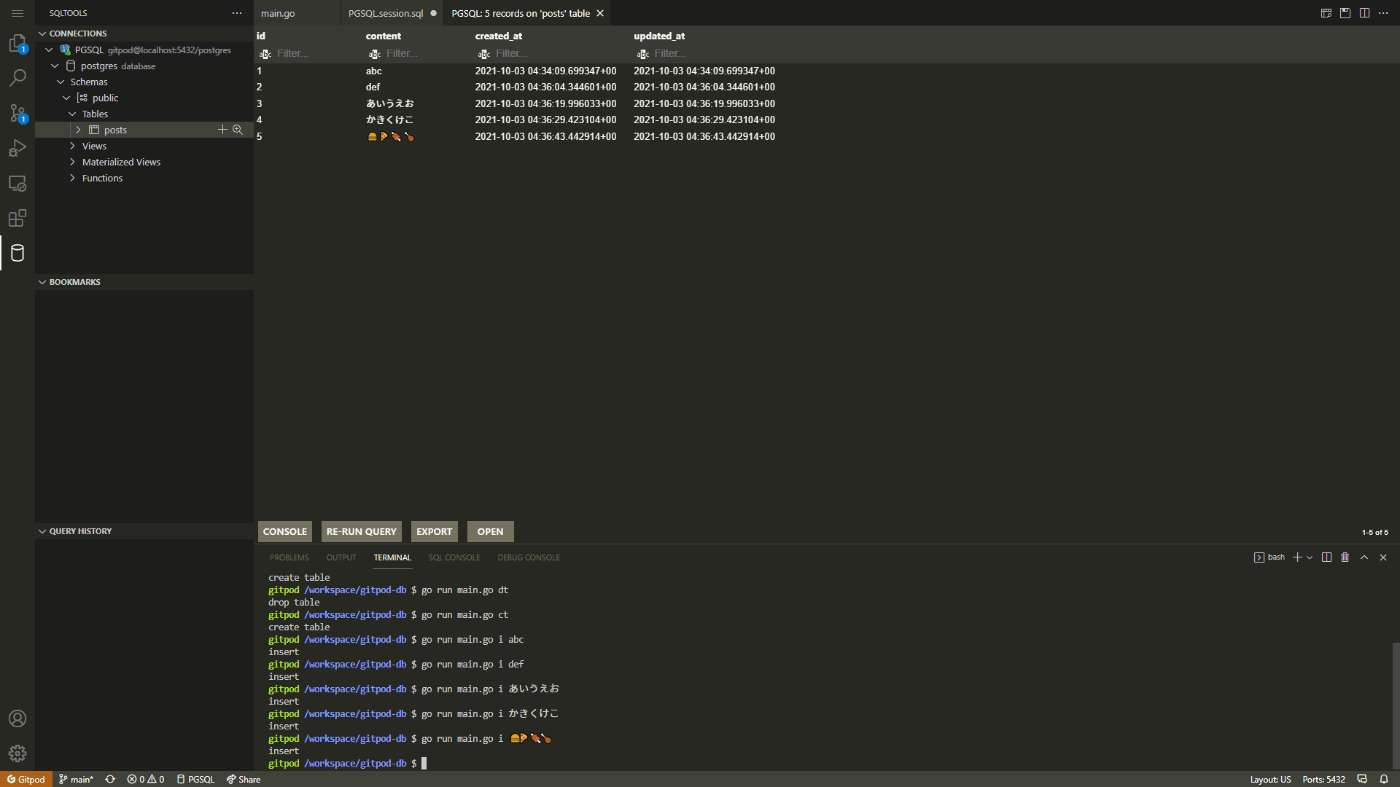Collapse the CONNECTIONS section
Image resolution: width=1400 pixels, height=787 pixels.
coord(43,33)
